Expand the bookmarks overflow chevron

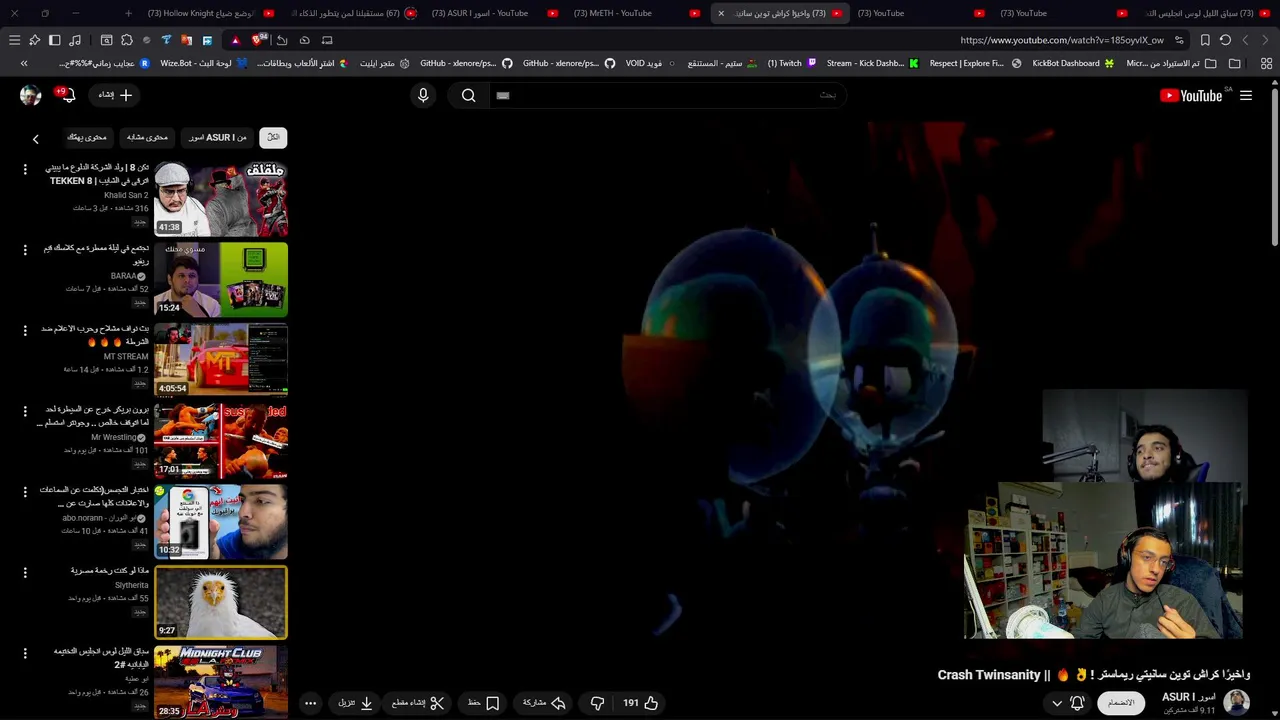pyautogui.click(x=24, y=63)
